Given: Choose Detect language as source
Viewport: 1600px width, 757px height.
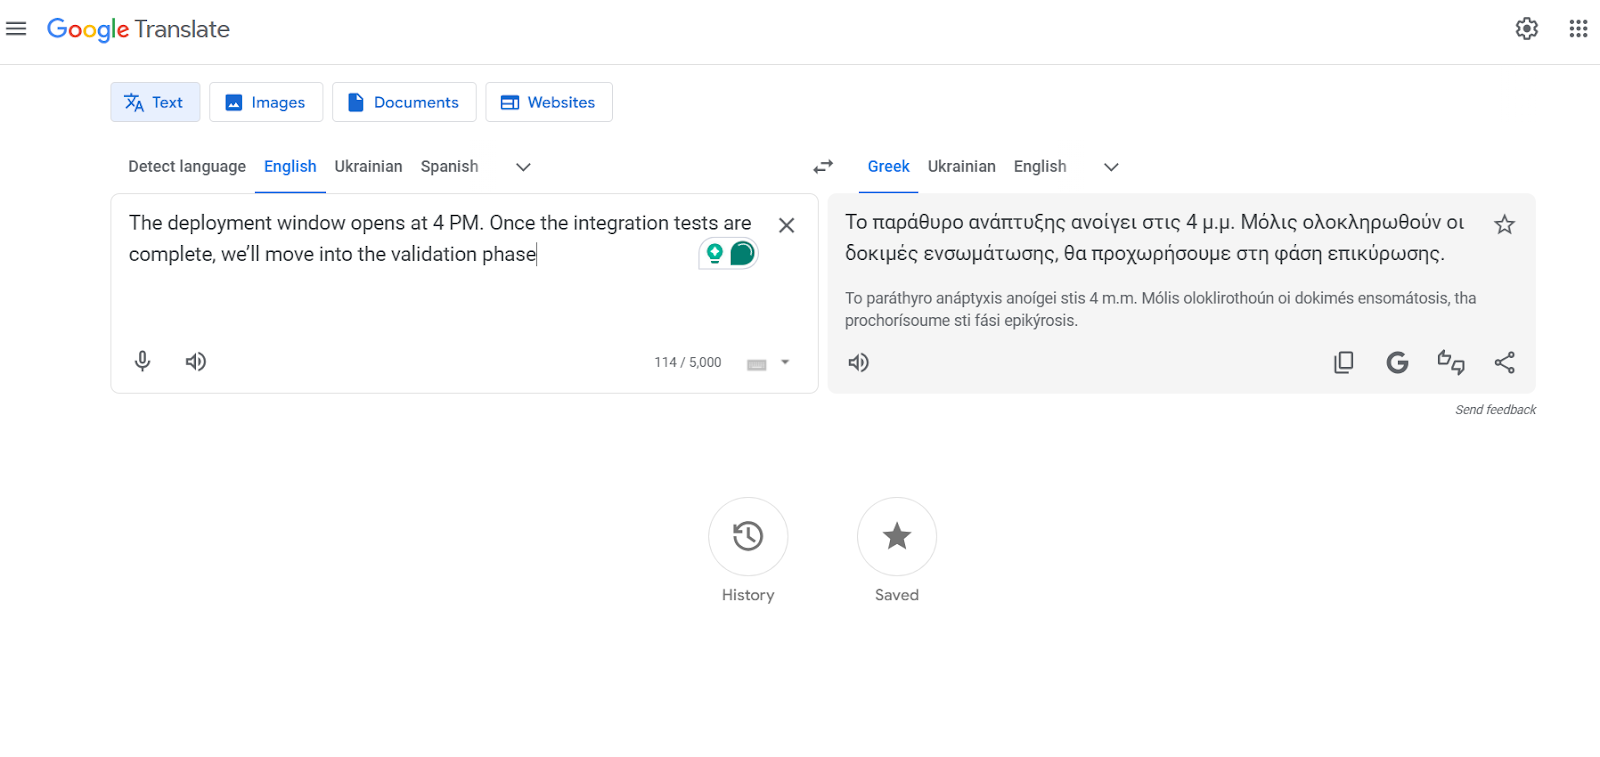Looking at the screenshot, I should (187, 167).
